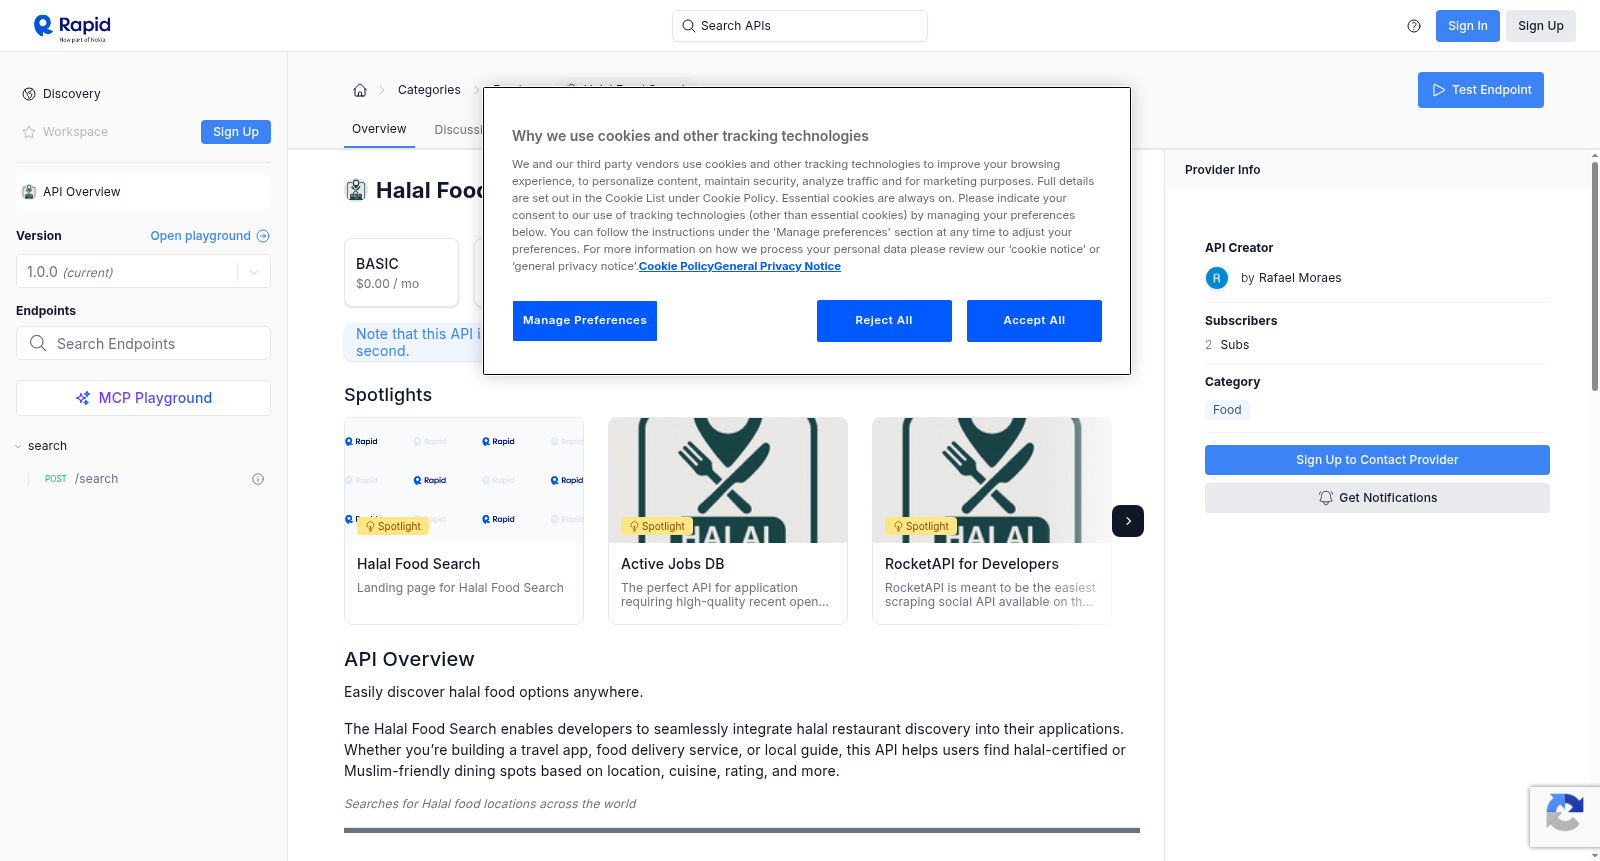Click the Discovery compass icon

click(29, 94)
